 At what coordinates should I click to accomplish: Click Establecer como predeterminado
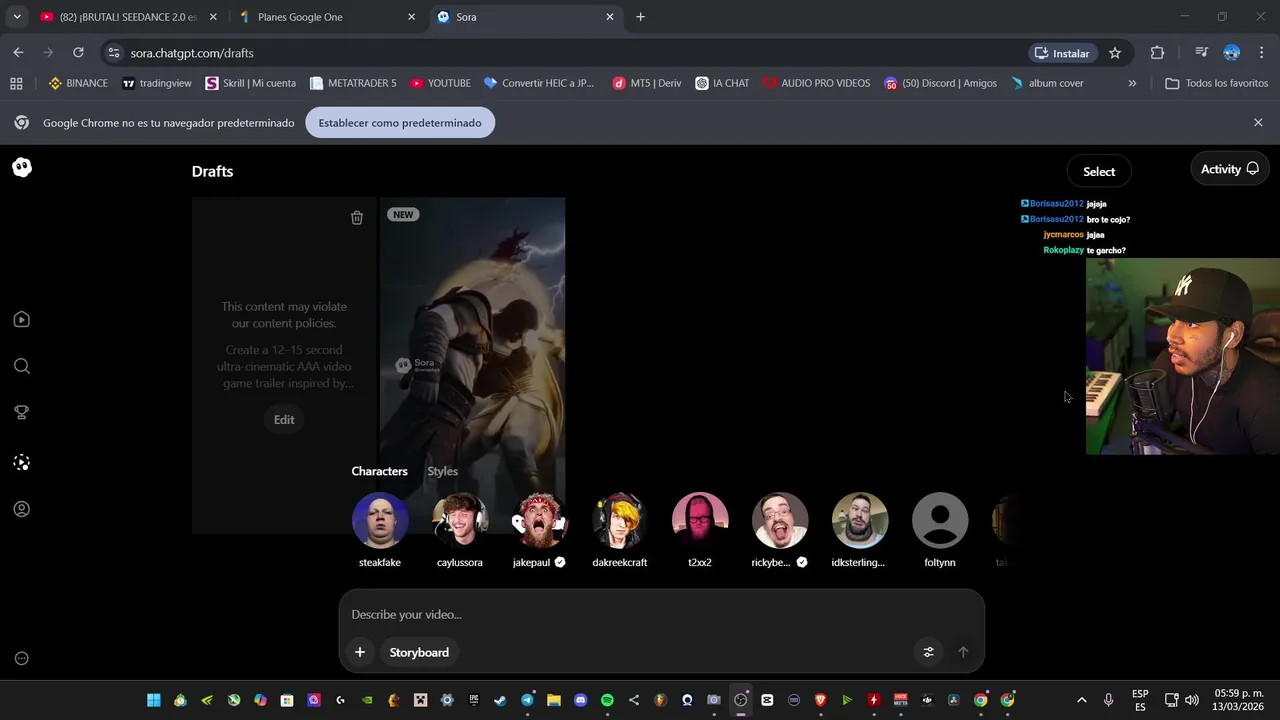click(x=400, y=122)
